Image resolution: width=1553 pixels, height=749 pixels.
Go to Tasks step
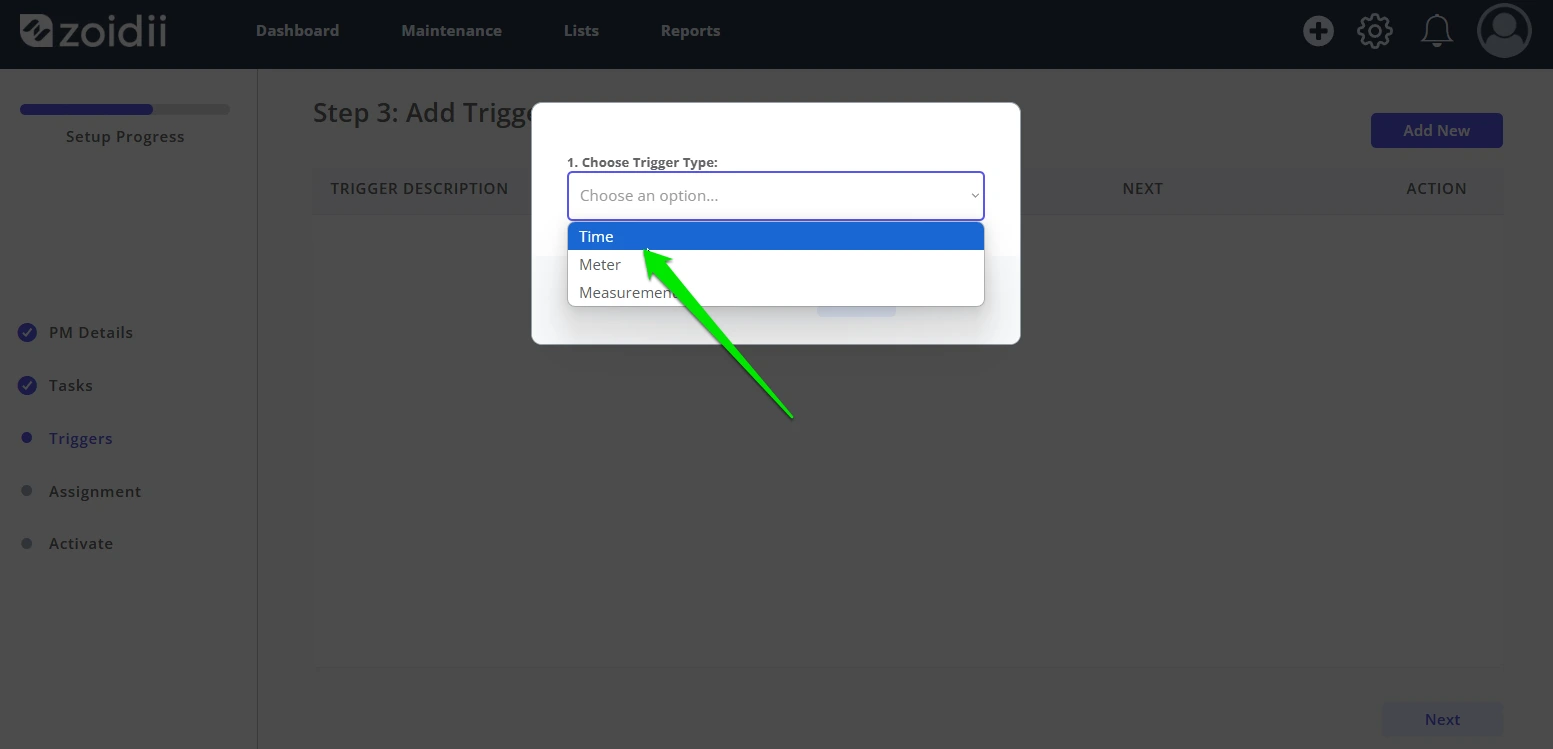point(71,386)
